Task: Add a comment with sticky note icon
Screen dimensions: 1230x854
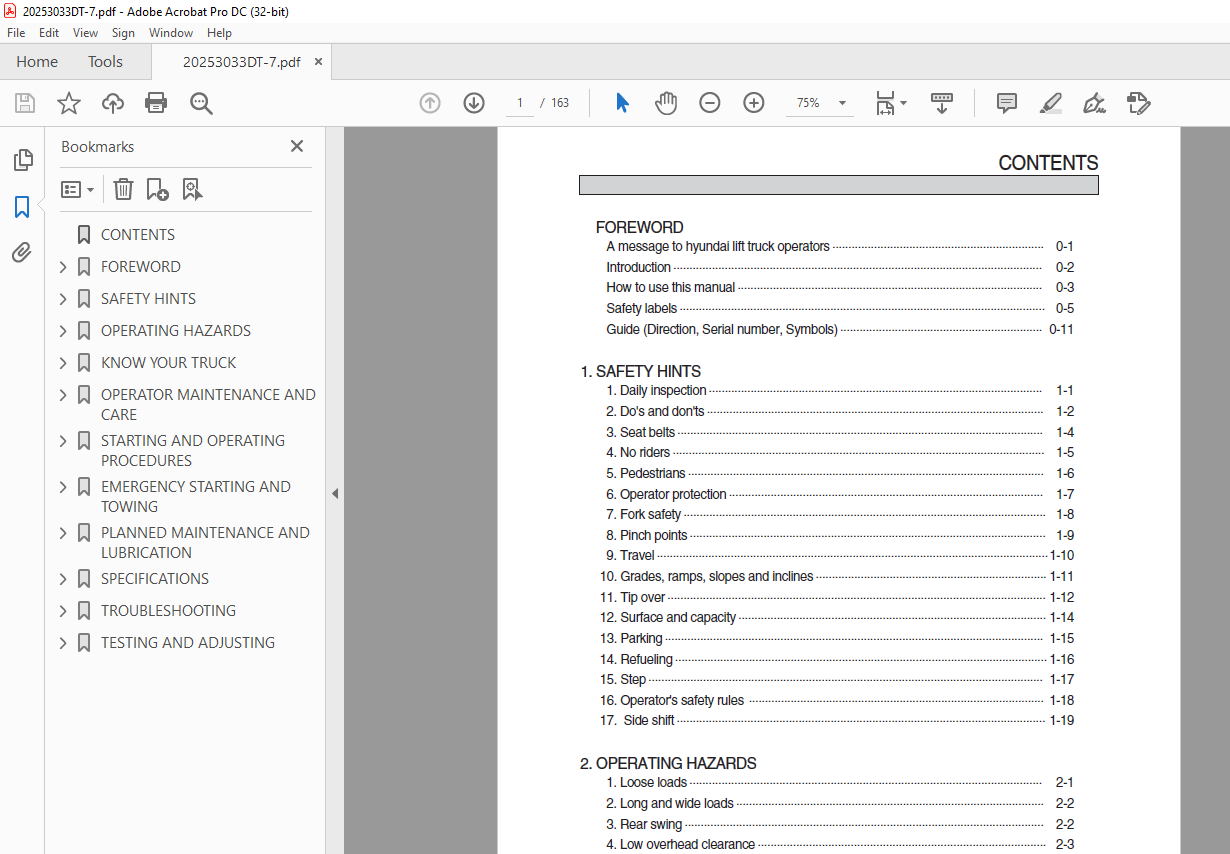Action: pyautogui.click(x=1006, y=103)
